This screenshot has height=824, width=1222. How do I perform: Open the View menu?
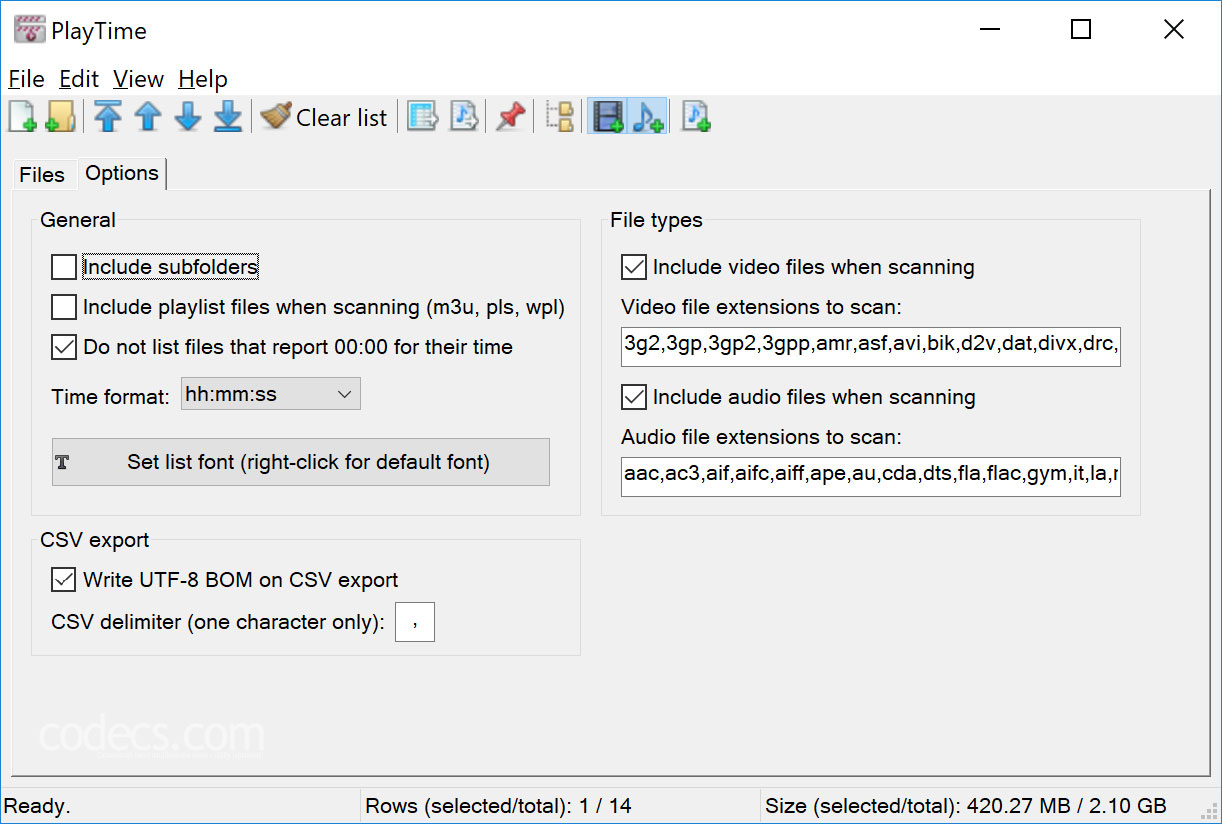(138, 79)
